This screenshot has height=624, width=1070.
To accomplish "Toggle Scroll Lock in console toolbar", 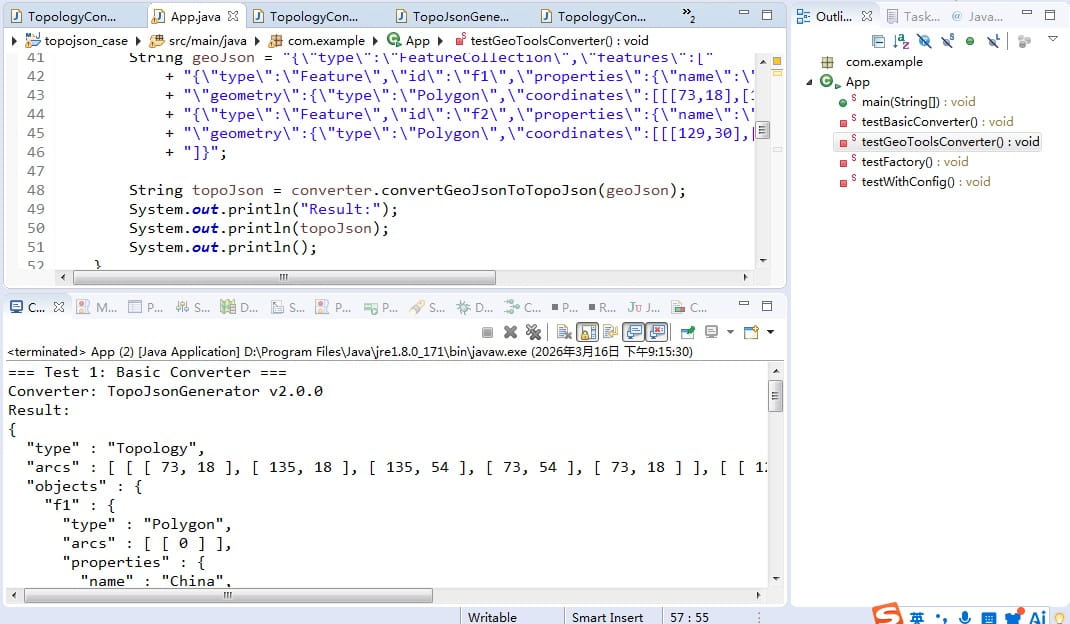I will (587, 332).
